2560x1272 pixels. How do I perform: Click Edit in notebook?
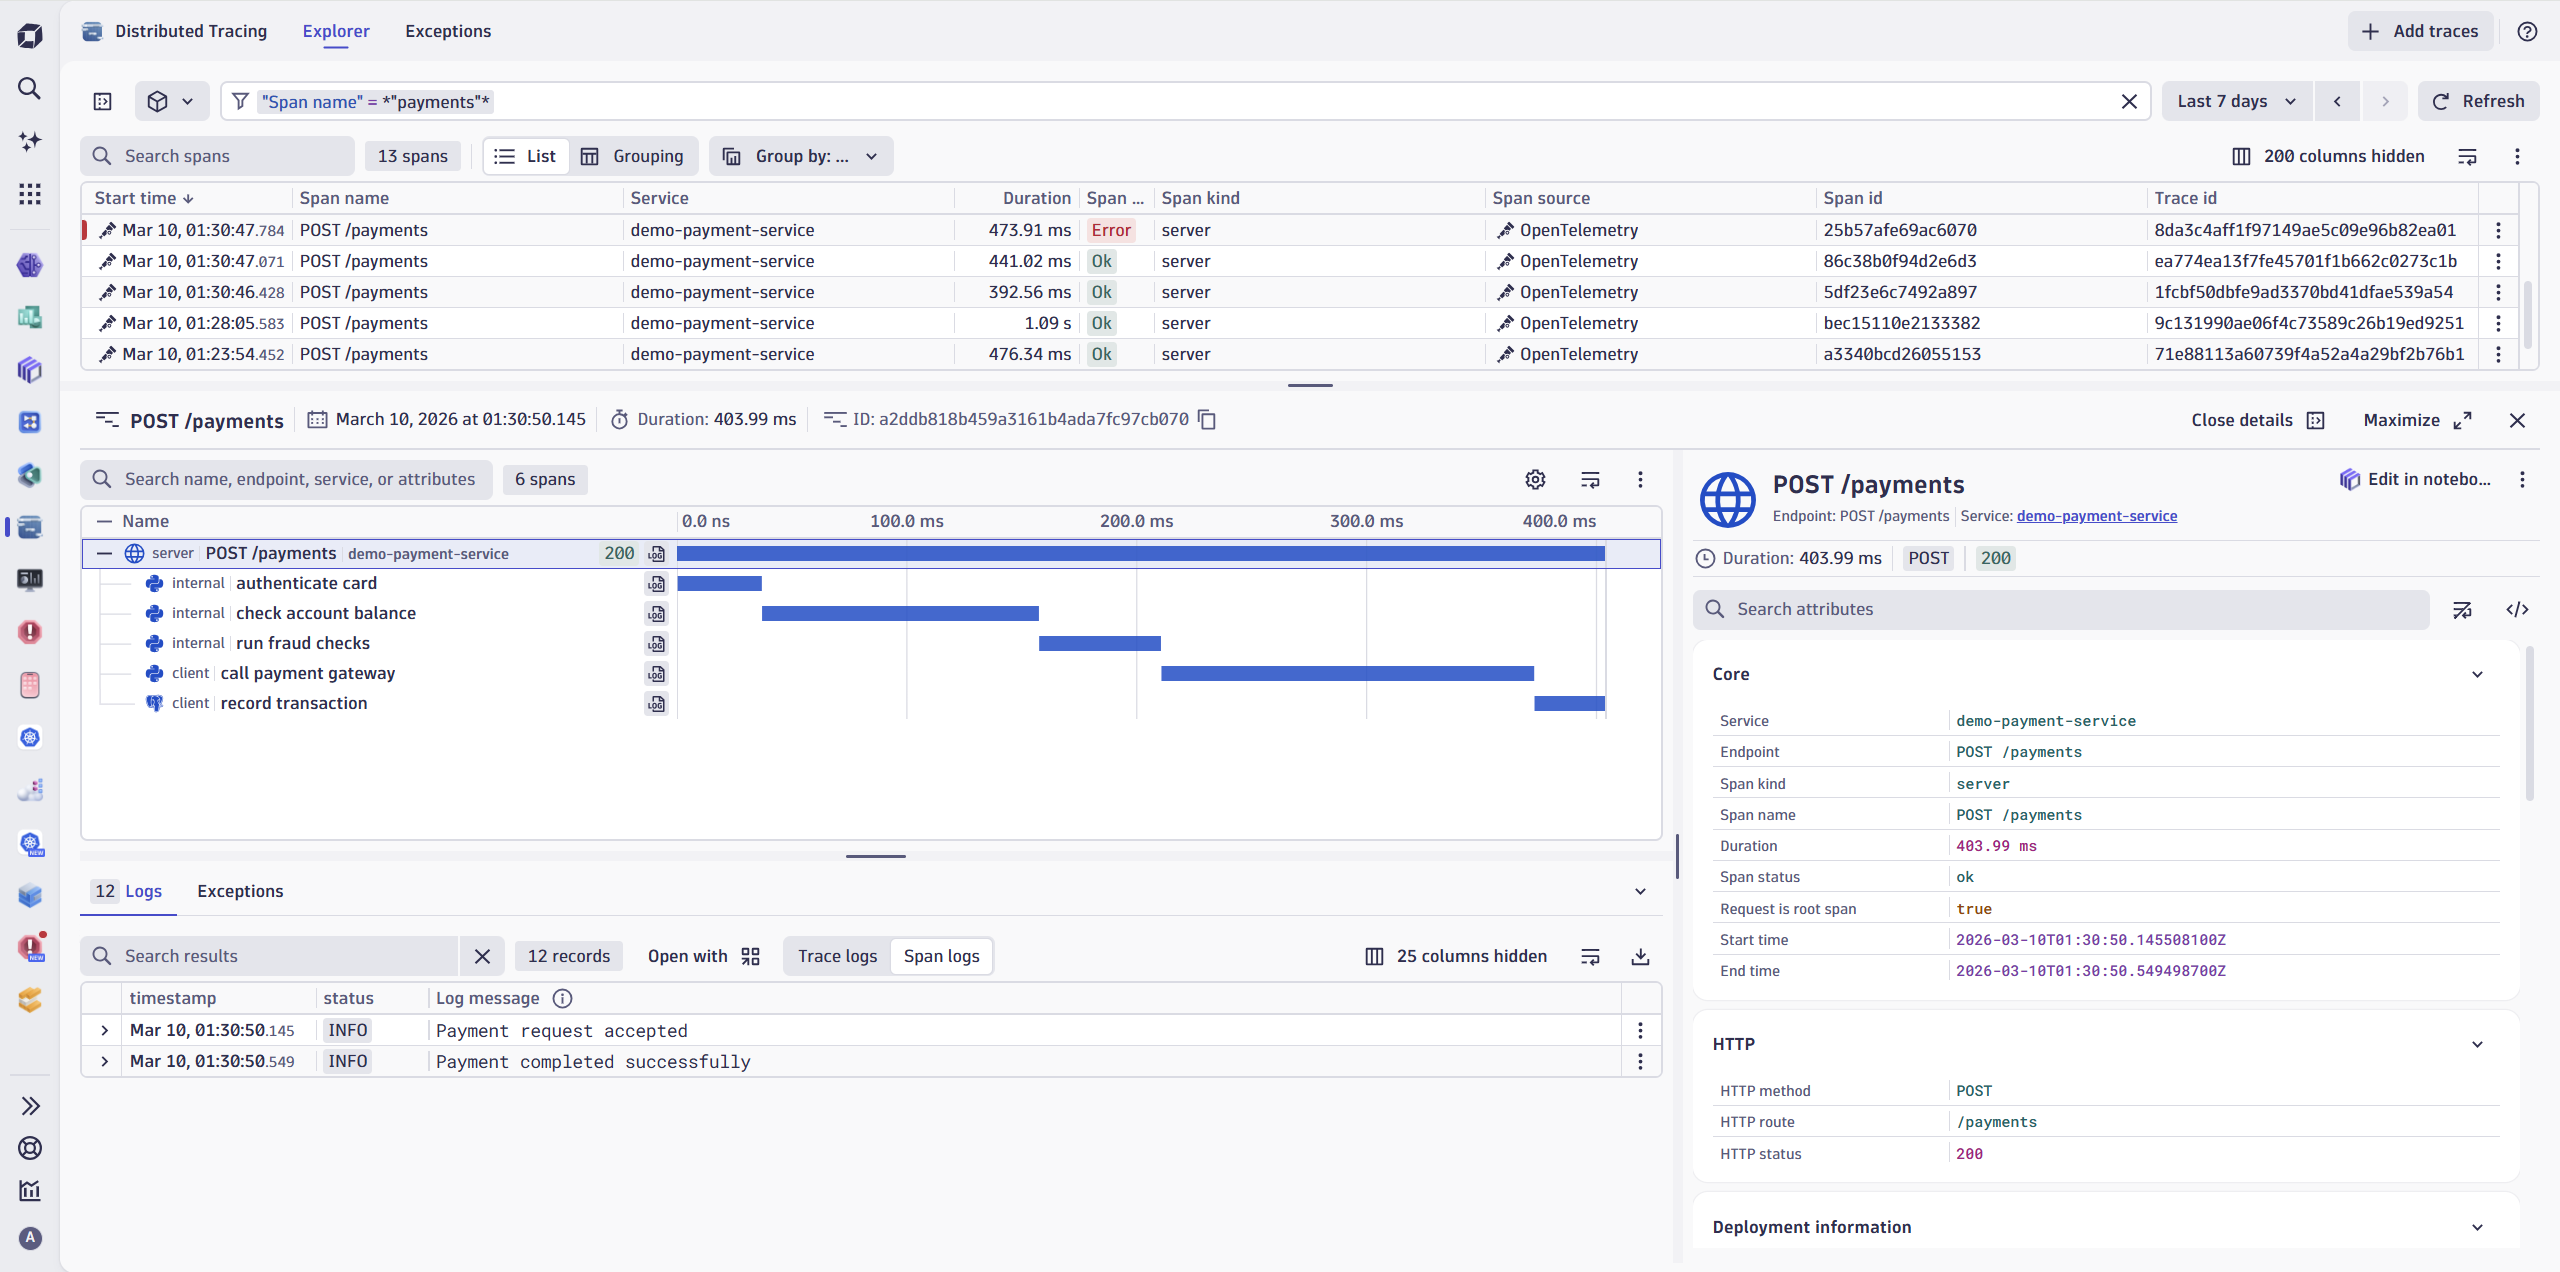[x=2415, y=479]
